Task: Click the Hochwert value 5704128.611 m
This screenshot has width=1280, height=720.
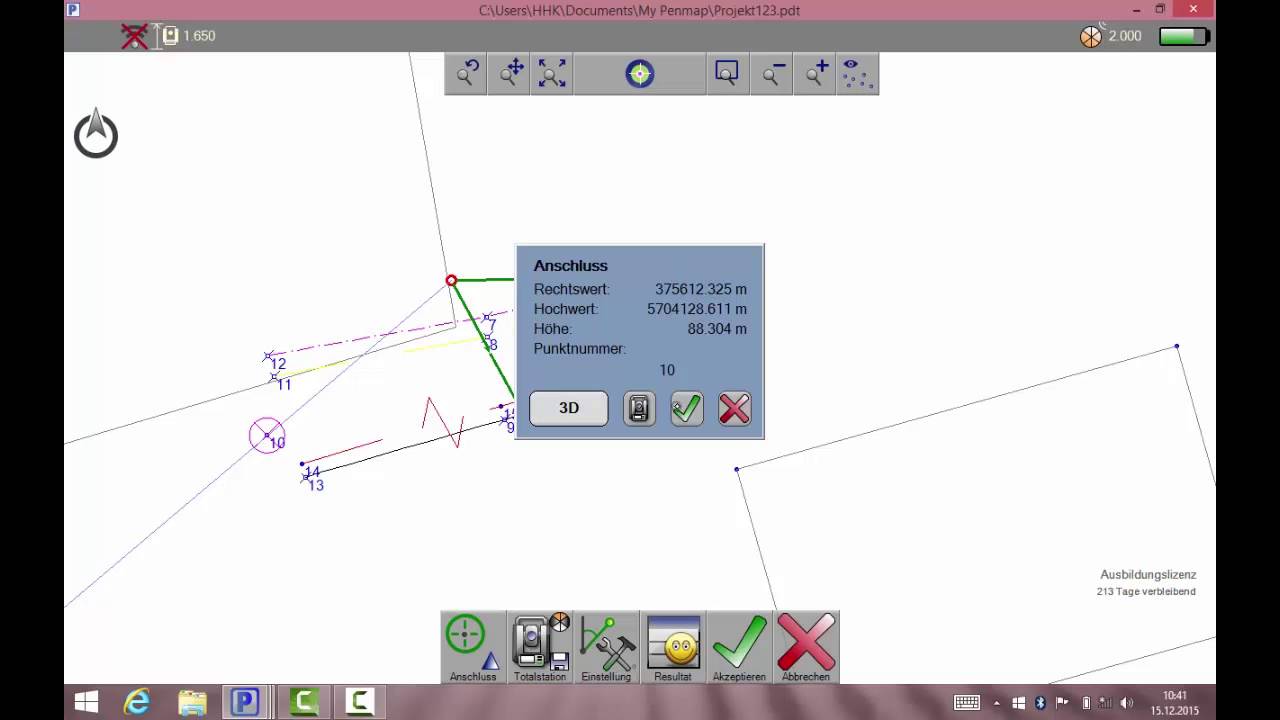Action: pyautogui.click(x=697, y=309)
